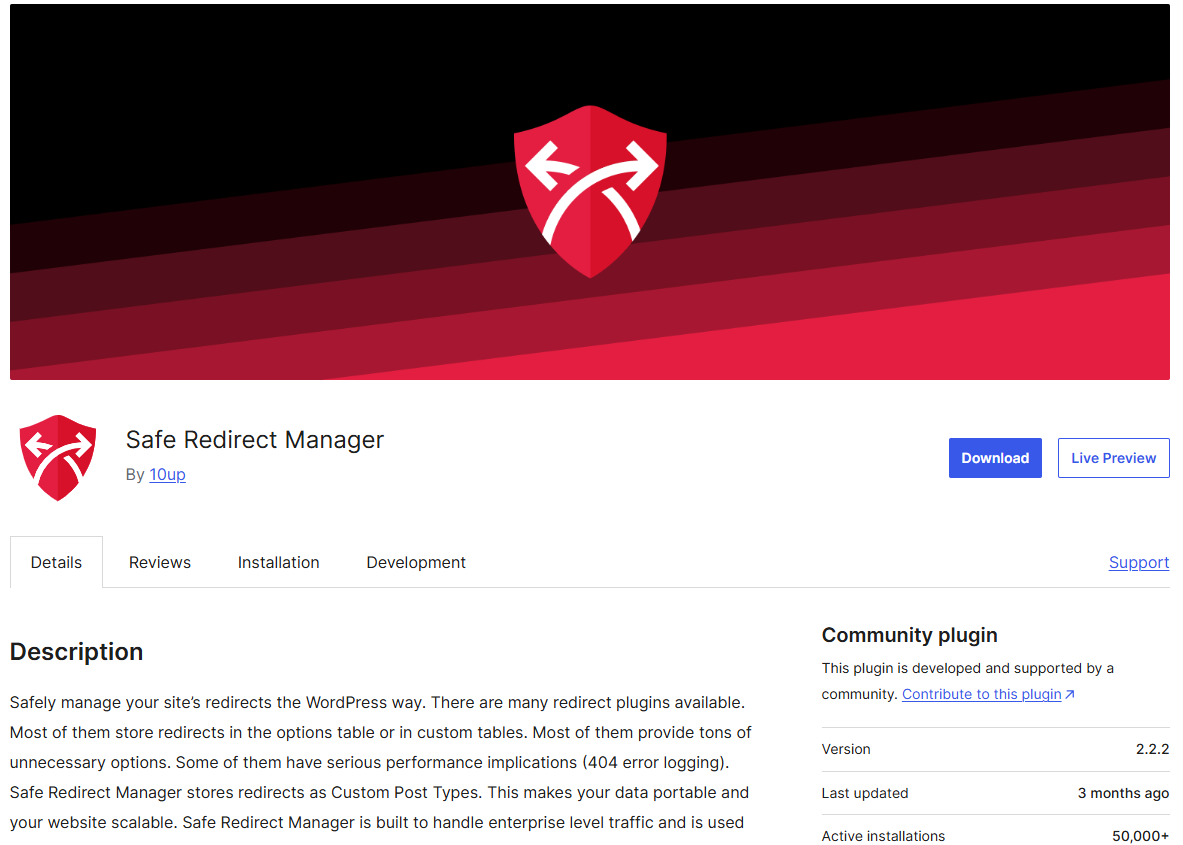Viewport: 1183px width, 845px height.
Task: Click the external link arrow after Contribute
Action: (1069, 694)
